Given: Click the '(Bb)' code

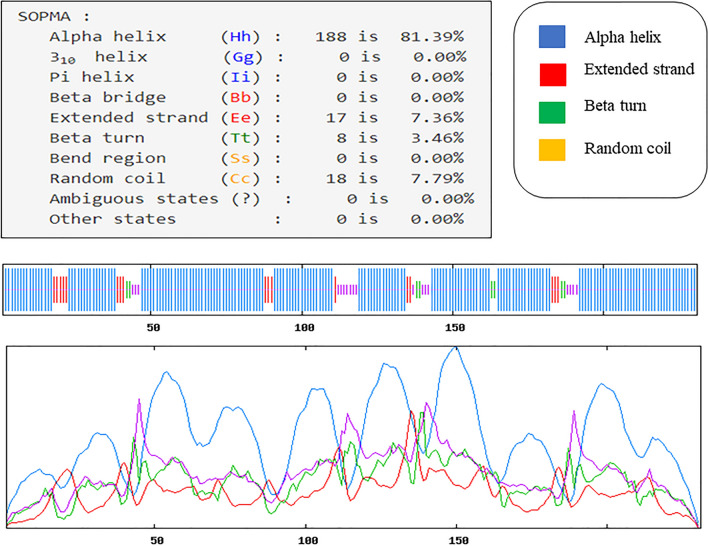Looking at the screenshot, I should [x=241, y=98].
